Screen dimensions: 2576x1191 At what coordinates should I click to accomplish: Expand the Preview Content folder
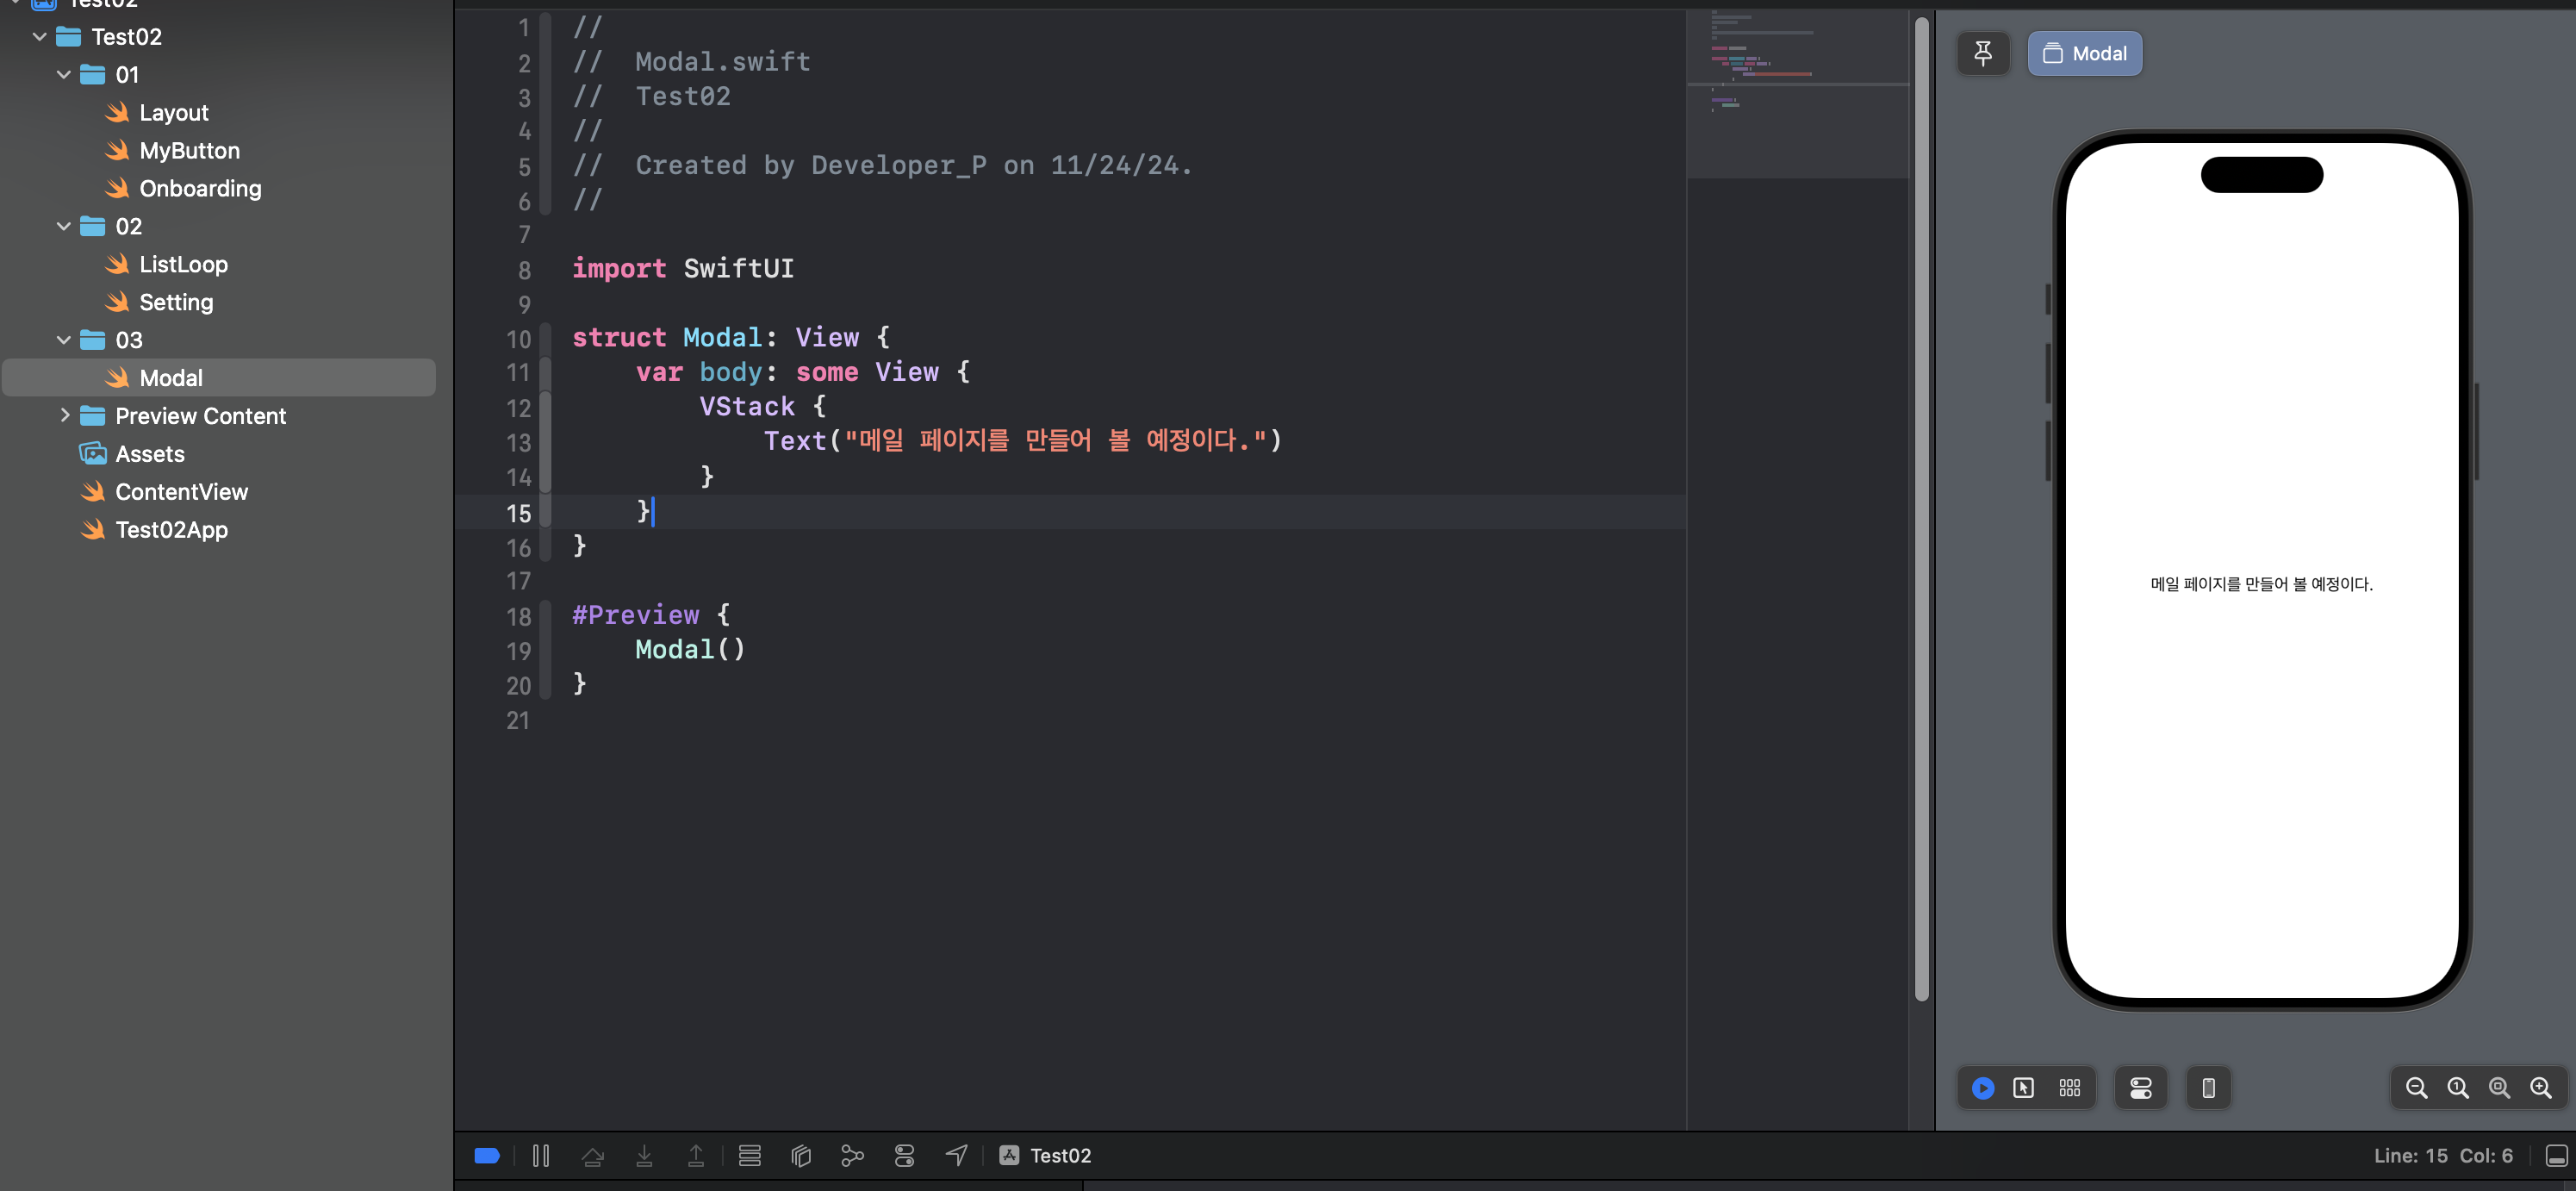coord(64,415)
